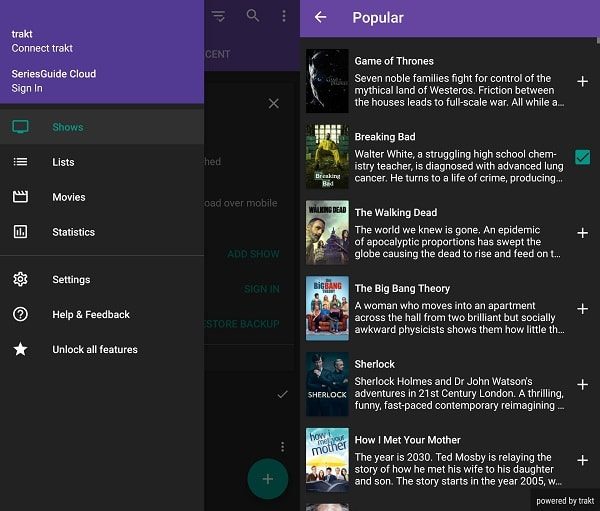Open the filter icon in the dimmed toolbar

coord(218,16)
